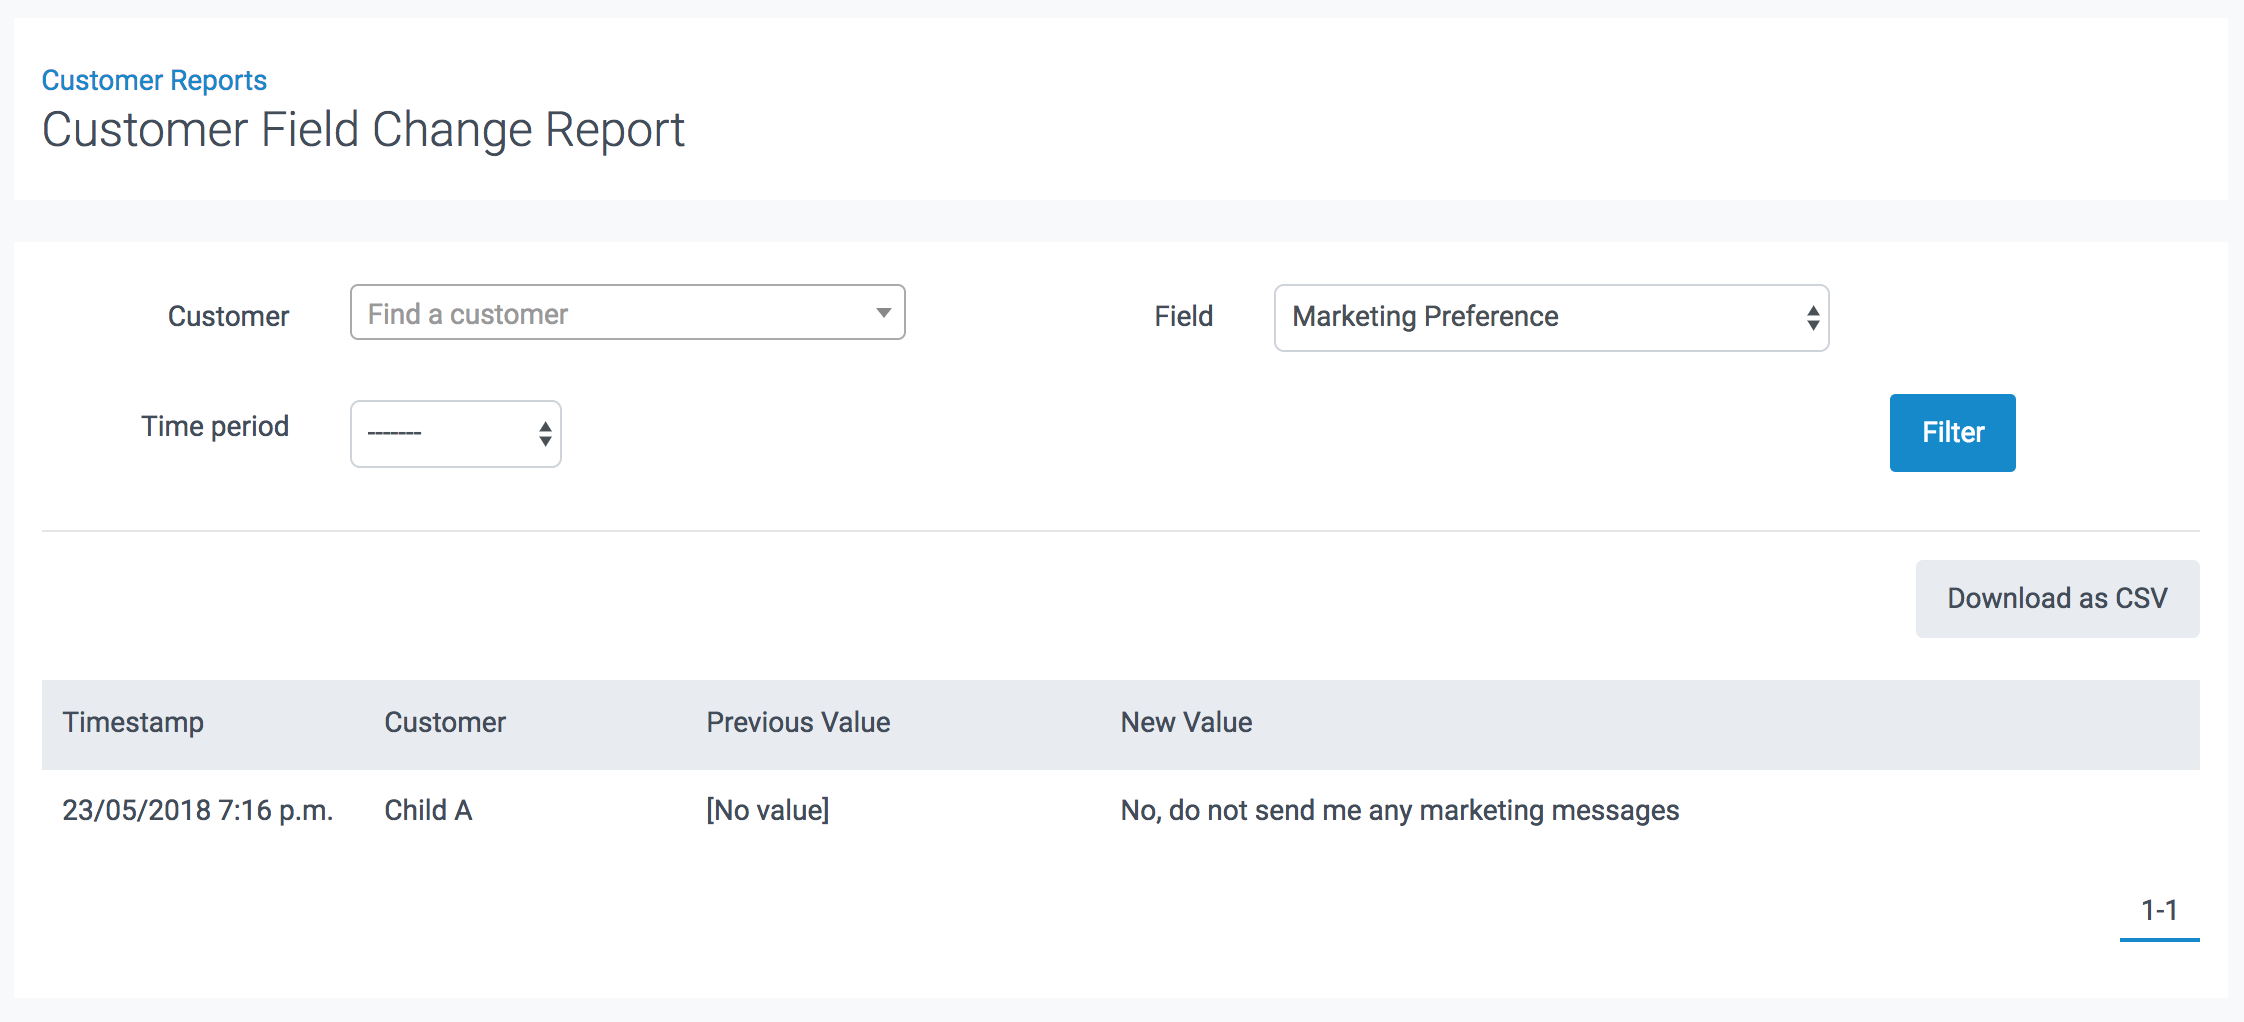2244x1022 pixels.
Task: Click the New Value column header
Action: pyautogui.click(x=1186, y=722)
